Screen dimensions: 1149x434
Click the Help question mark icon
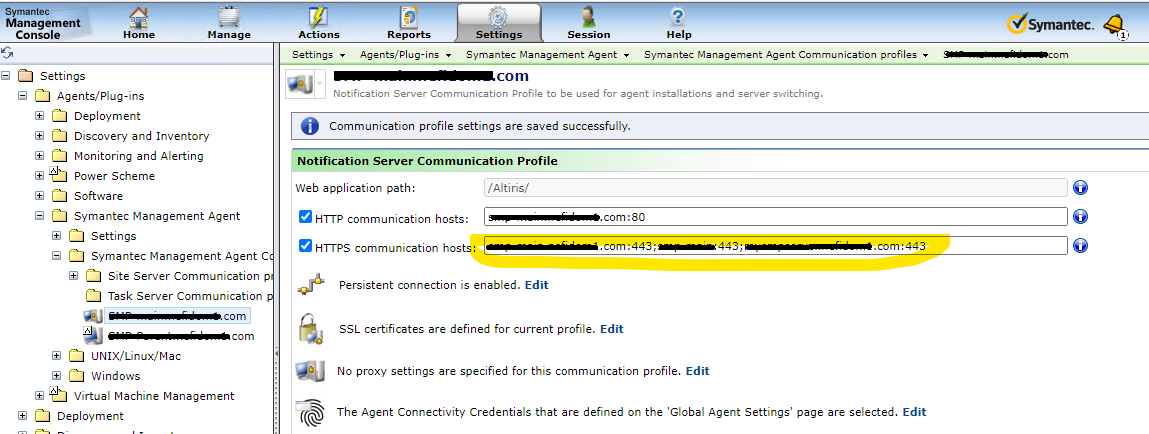(679, 18)
